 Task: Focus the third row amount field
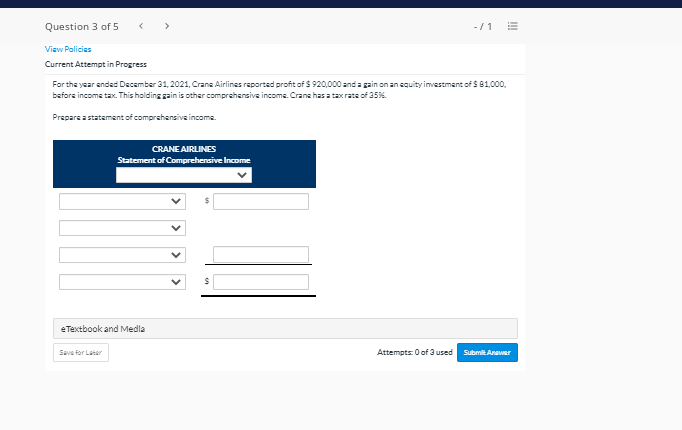click(261, 254)
